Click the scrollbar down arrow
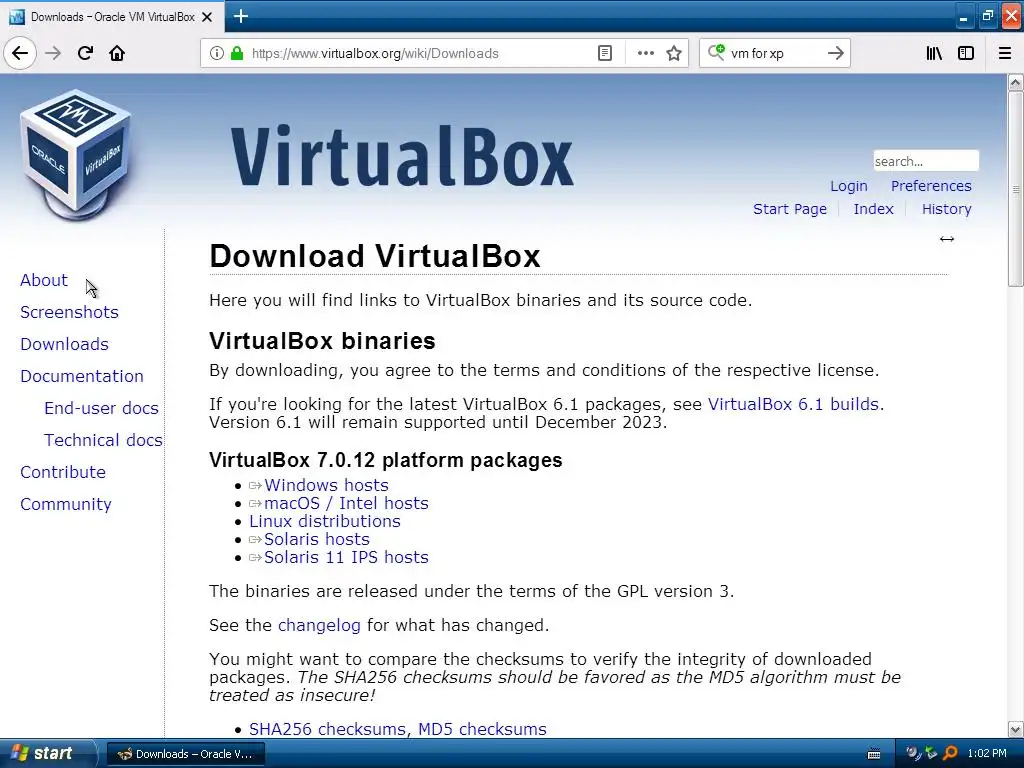This screenshot has height=768, width=1024. click(x=1016, y=729)
